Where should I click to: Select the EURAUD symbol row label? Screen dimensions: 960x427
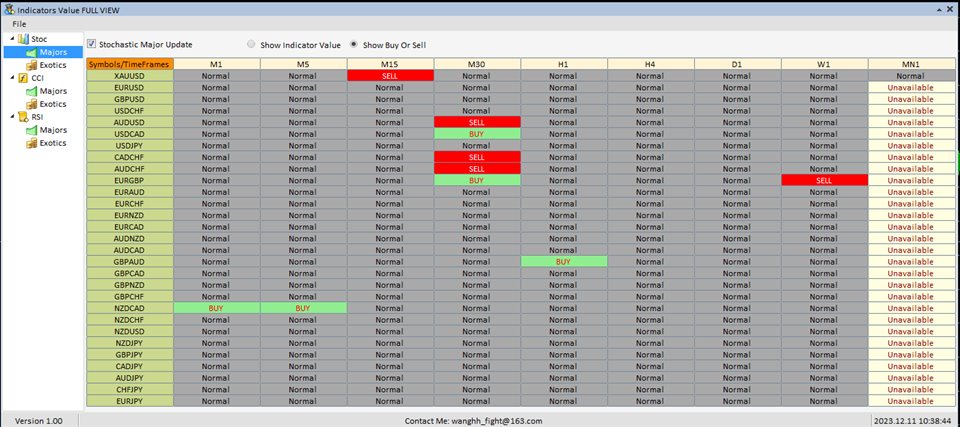coord(130,192)
